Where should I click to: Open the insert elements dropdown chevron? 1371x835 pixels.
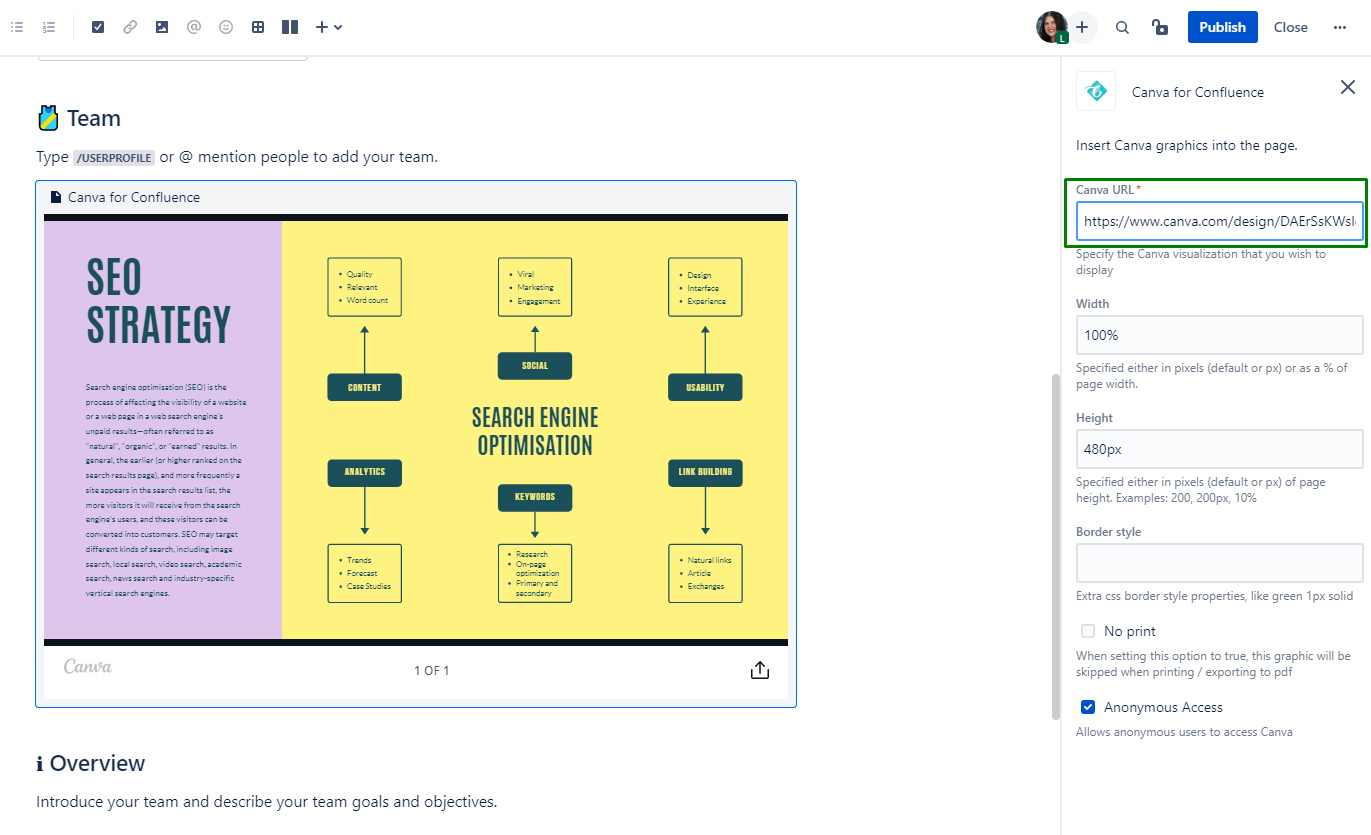pyautogui.click(x=339, y=27)
